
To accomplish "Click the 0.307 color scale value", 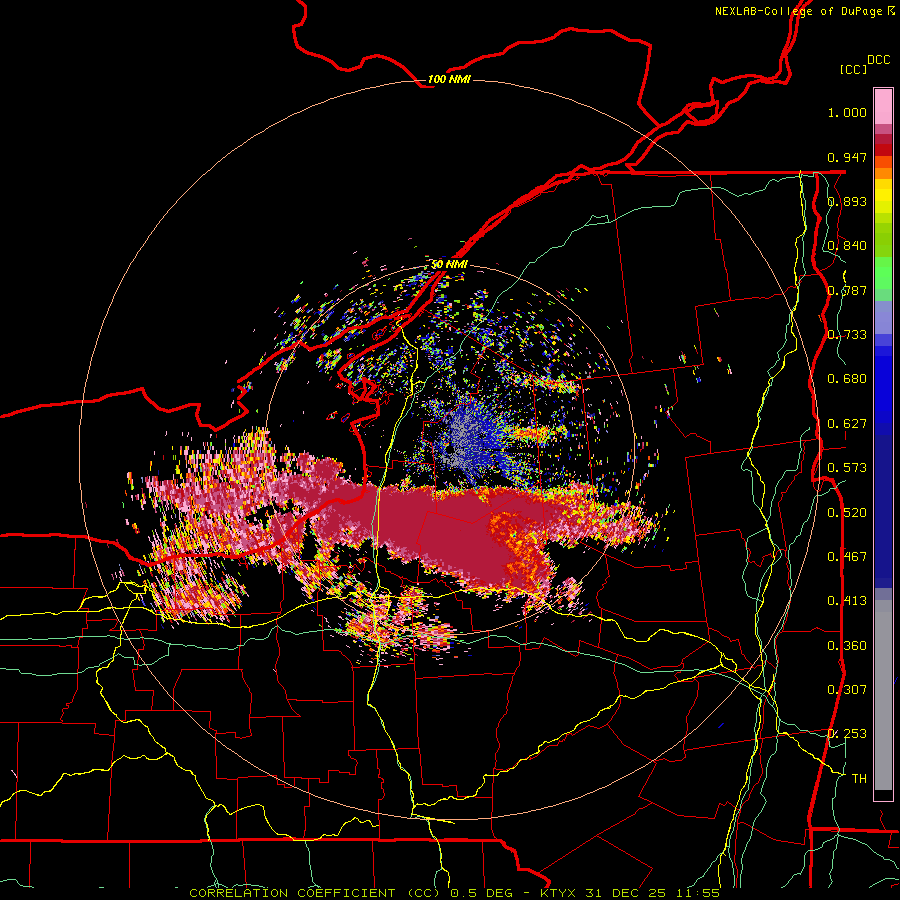I will click(847, 690).
